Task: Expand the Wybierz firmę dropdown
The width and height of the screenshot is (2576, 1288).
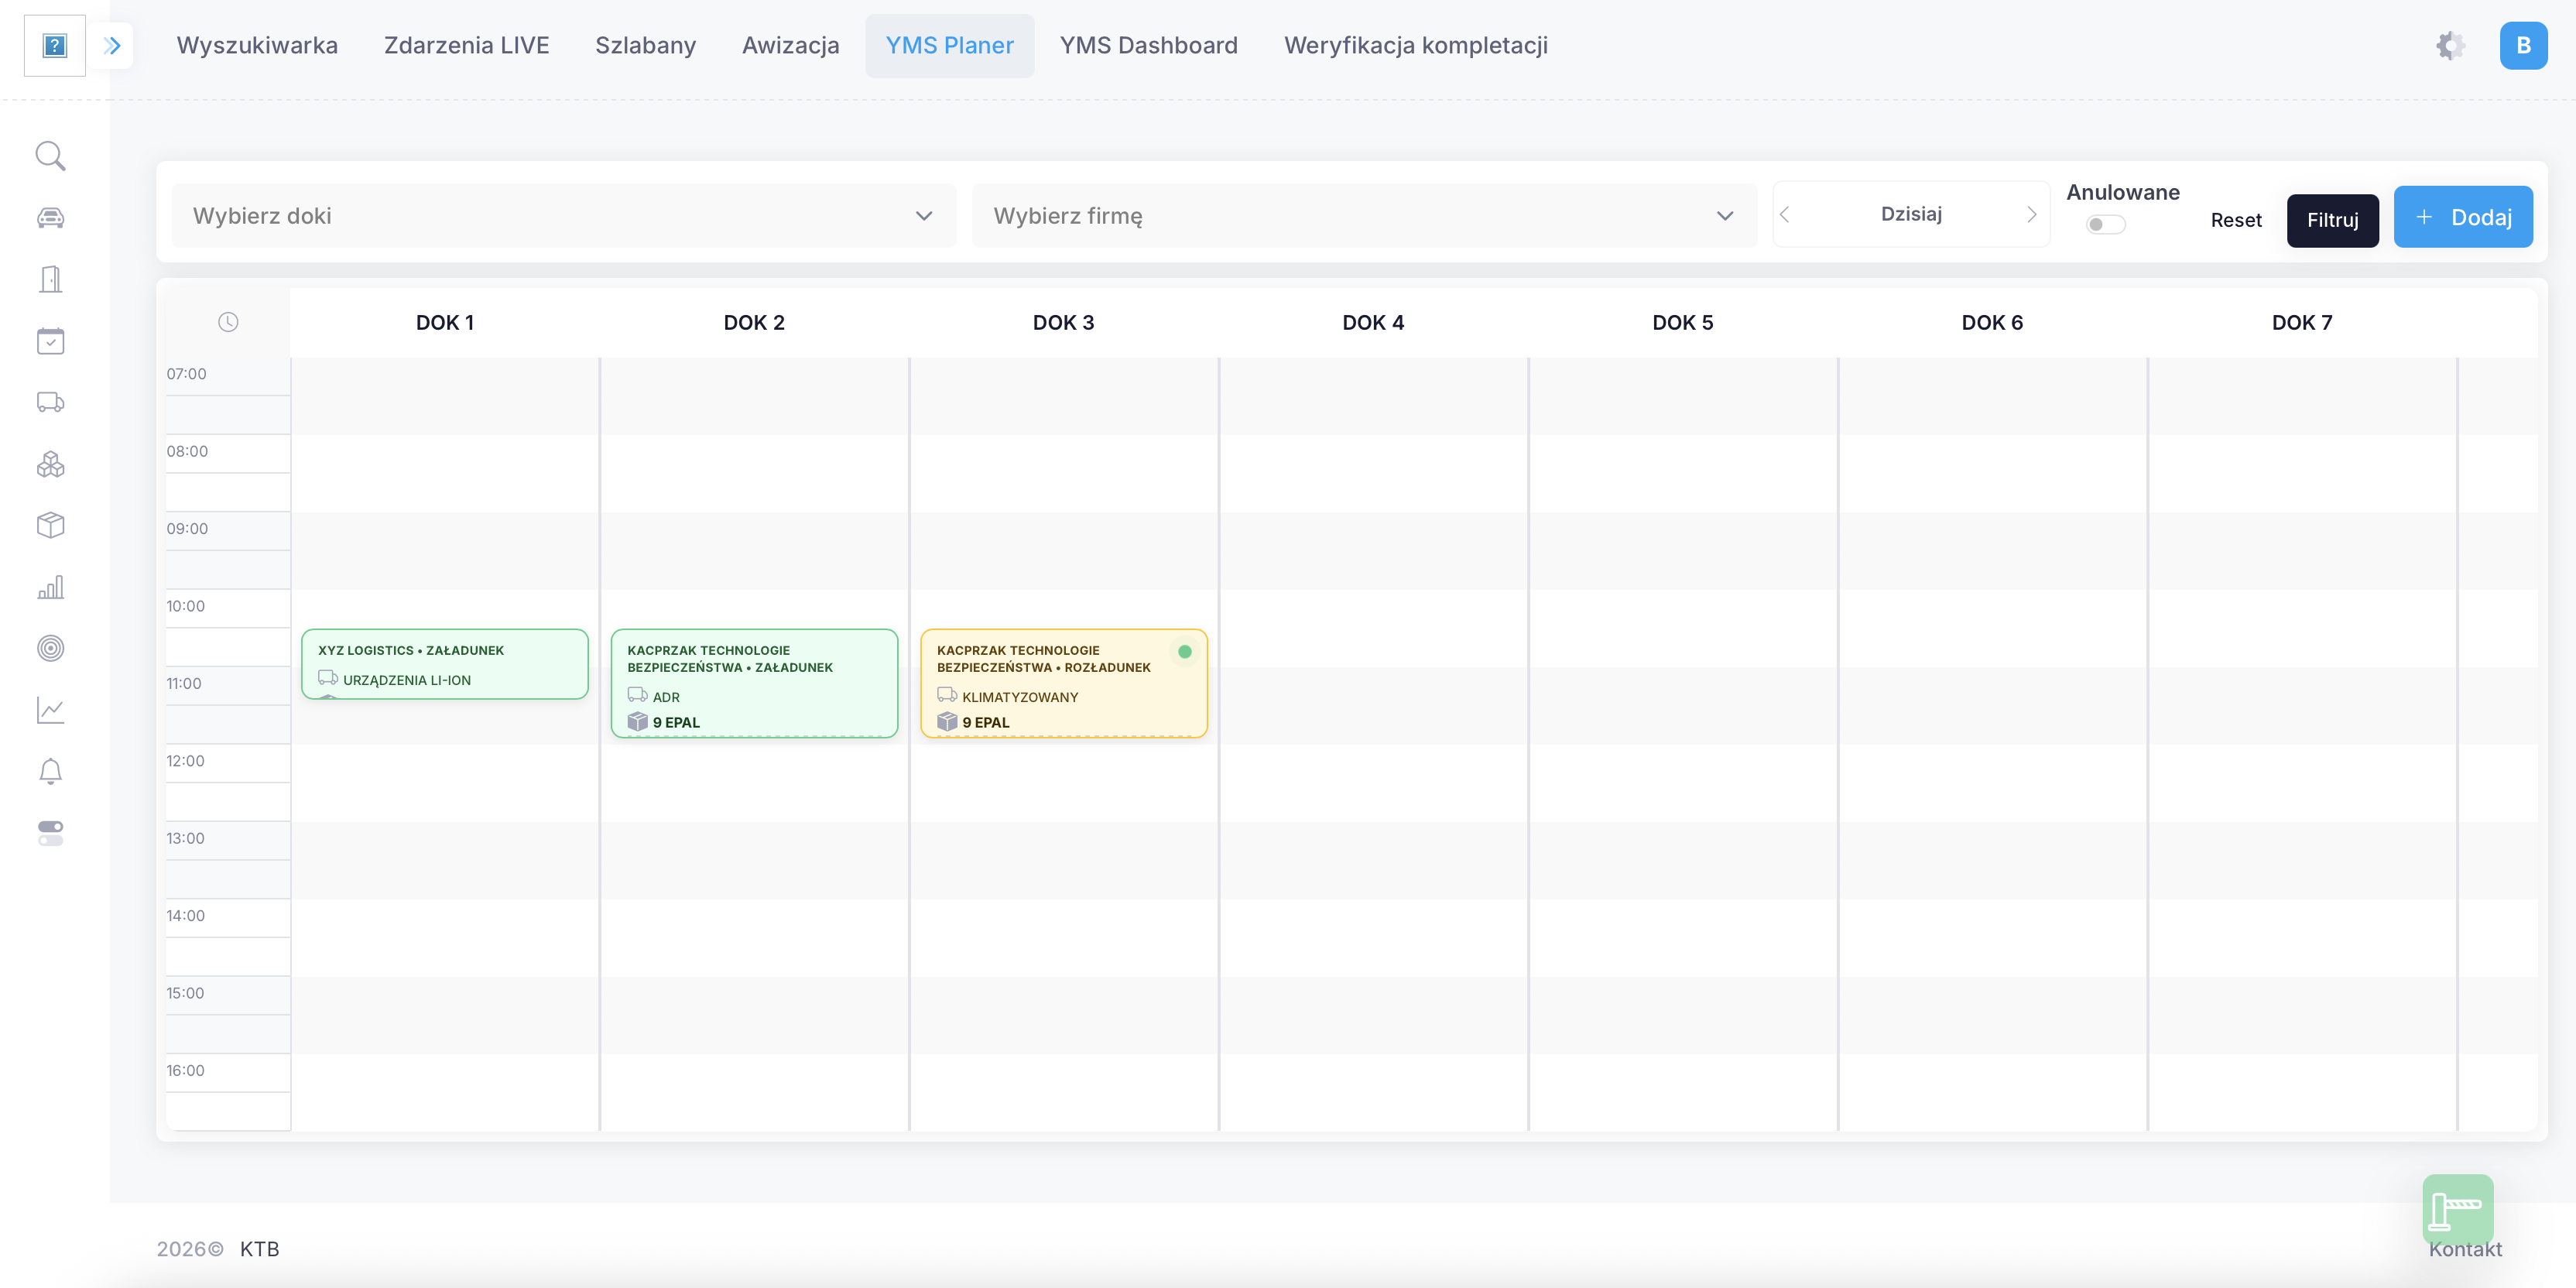Action: (x=1364, y=215)
